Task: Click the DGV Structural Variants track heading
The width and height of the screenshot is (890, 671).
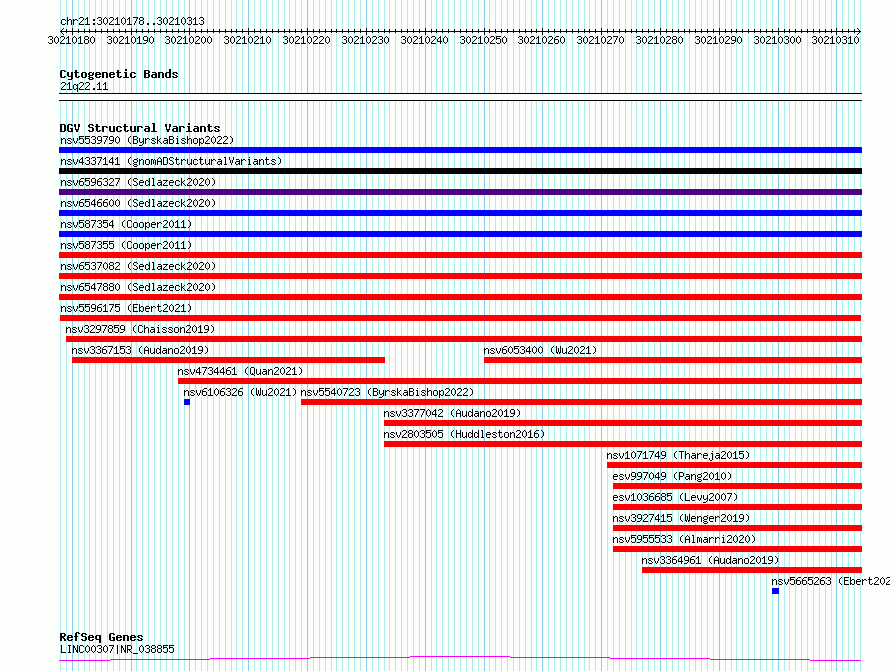Action: (140, 128)
